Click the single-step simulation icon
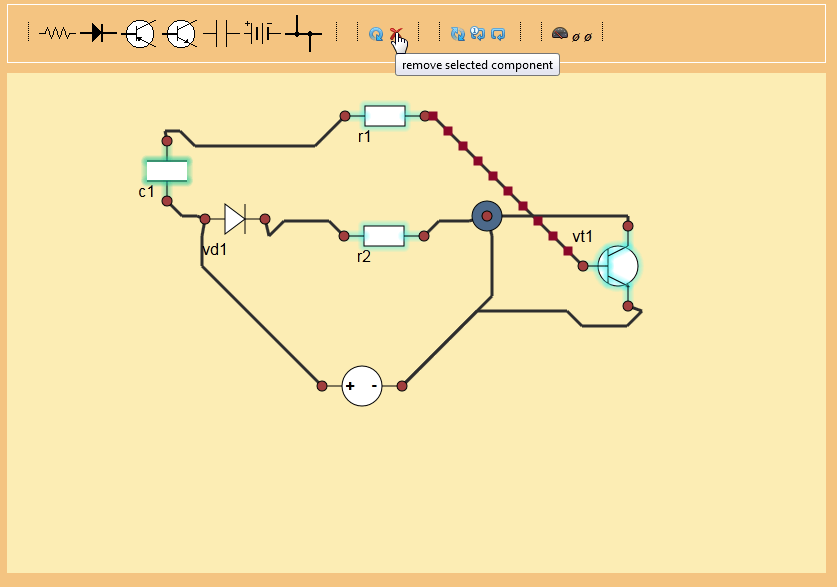Viewport: 837px width, 587px height. tap(477, 34)
